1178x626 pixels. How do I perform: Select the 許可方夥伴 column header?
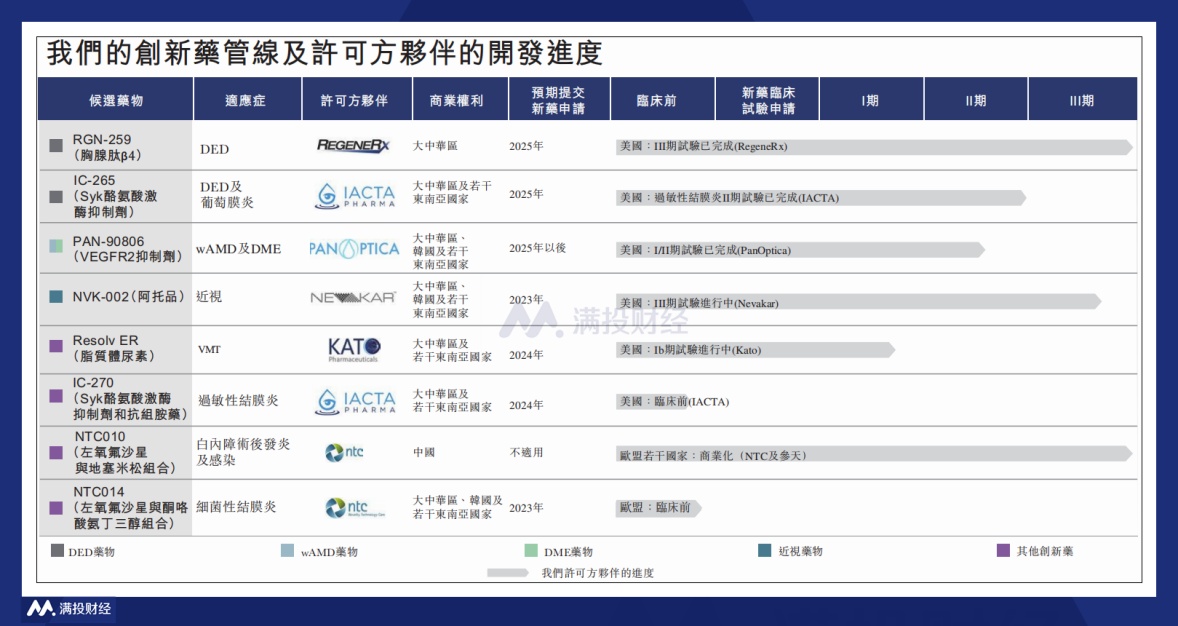point(354,101)
